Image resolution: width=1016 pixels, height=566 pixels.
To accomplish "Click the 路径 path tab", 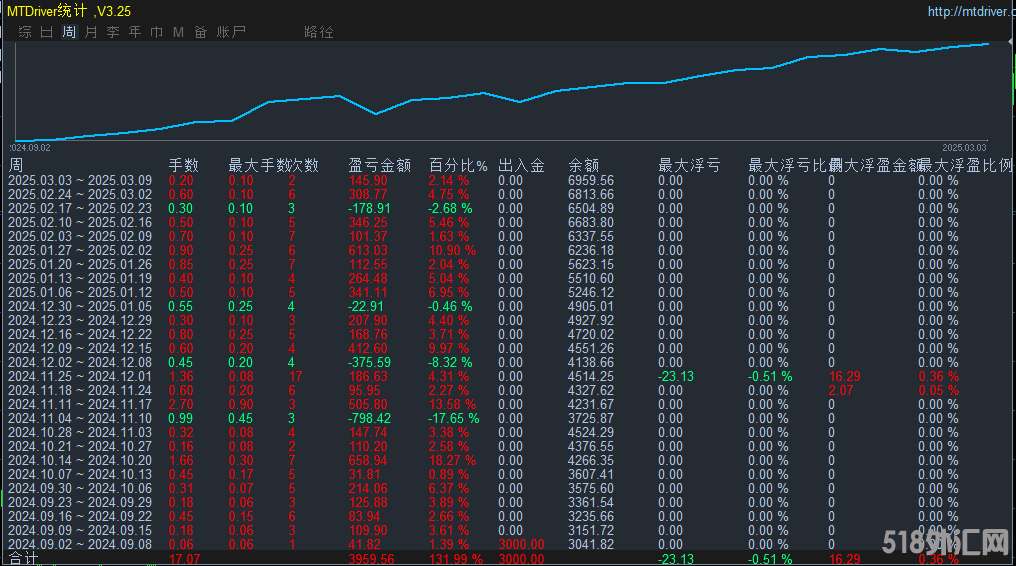I will coord(319,32).
